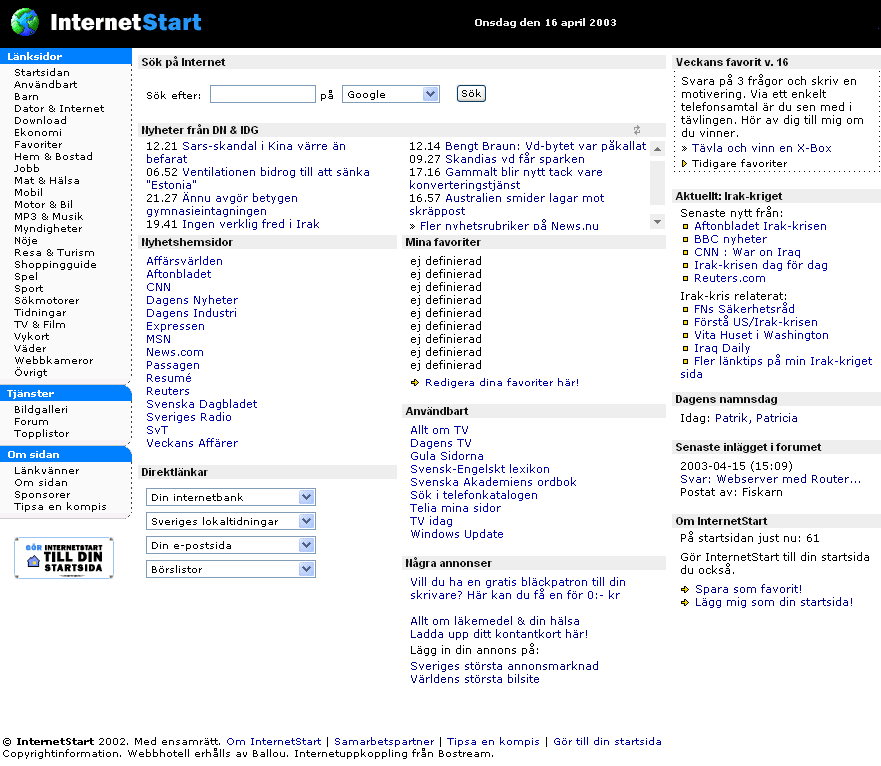The width and height of the screenshot is (881, 766).
Task: Open Bildgalleri under Tjänster
Action: coord(41,410)
